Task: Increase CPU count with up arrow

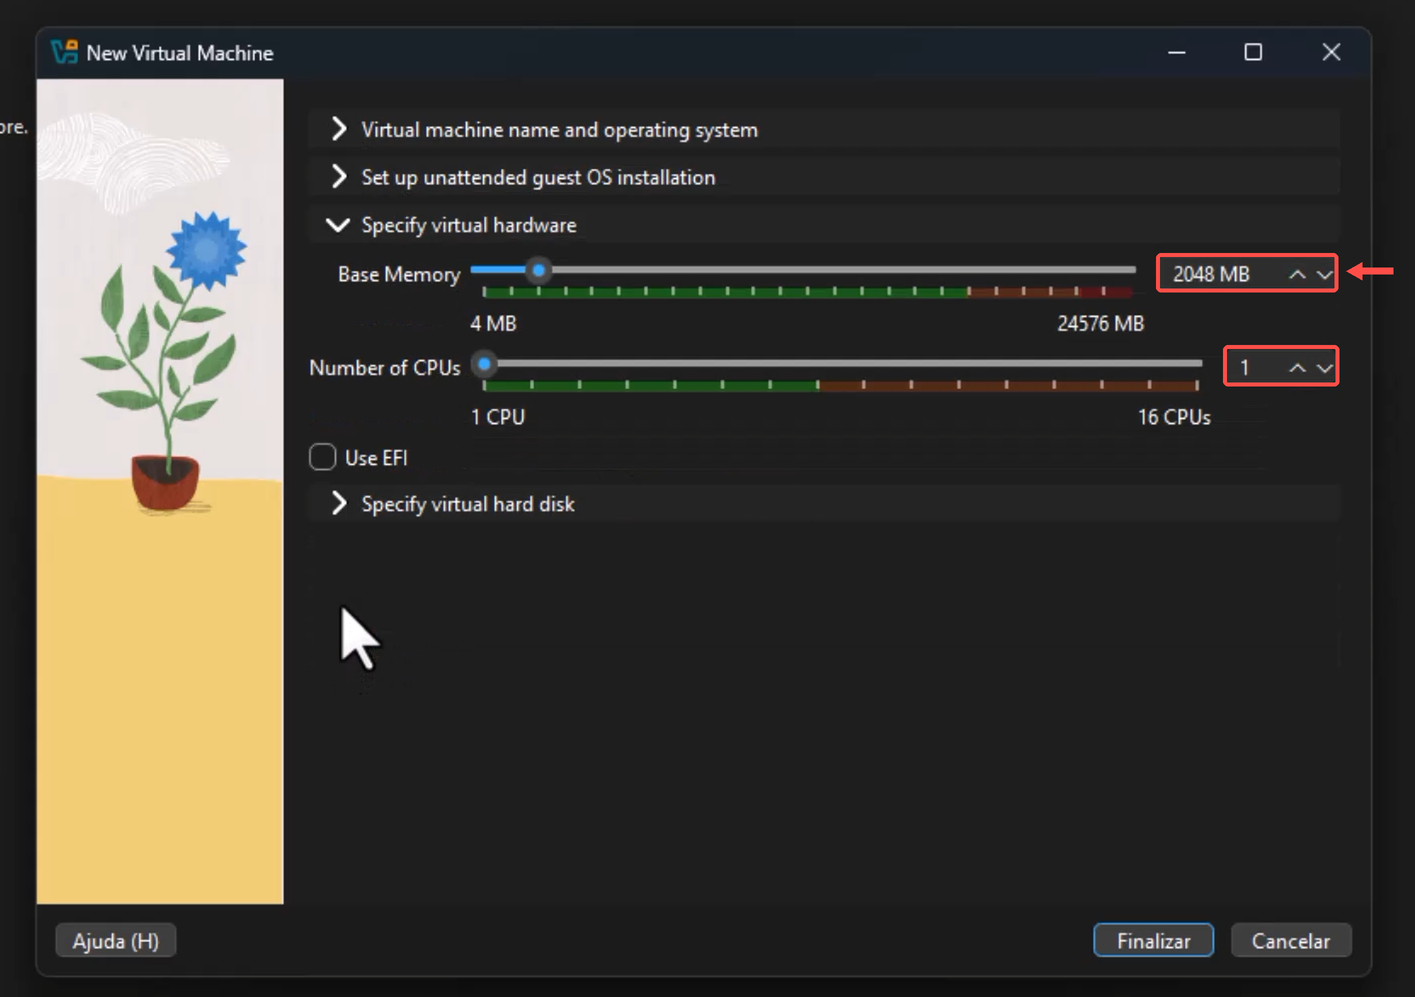Action: 1297,368
